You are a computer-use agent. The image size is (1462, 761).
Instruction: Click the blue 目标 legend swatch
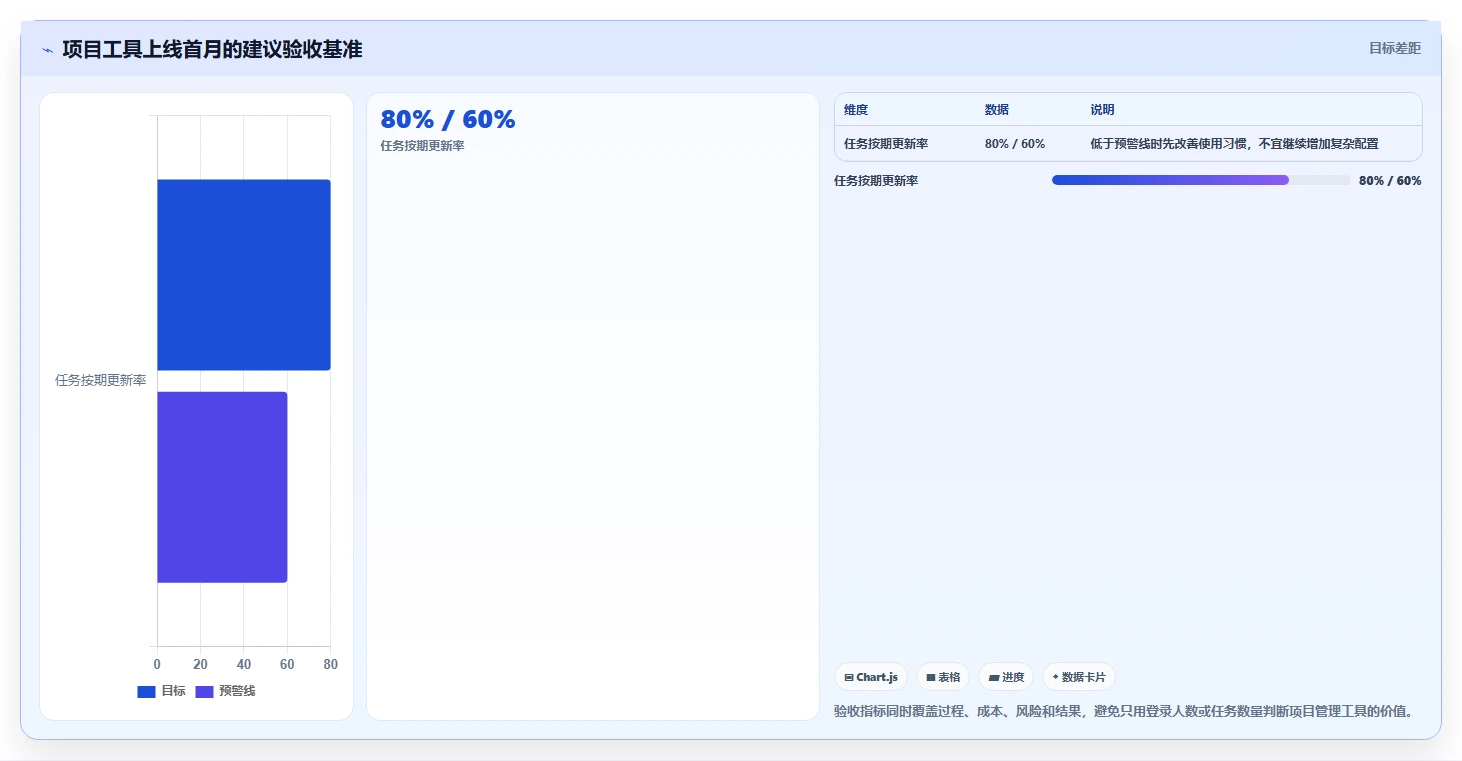tap(146, 691)
